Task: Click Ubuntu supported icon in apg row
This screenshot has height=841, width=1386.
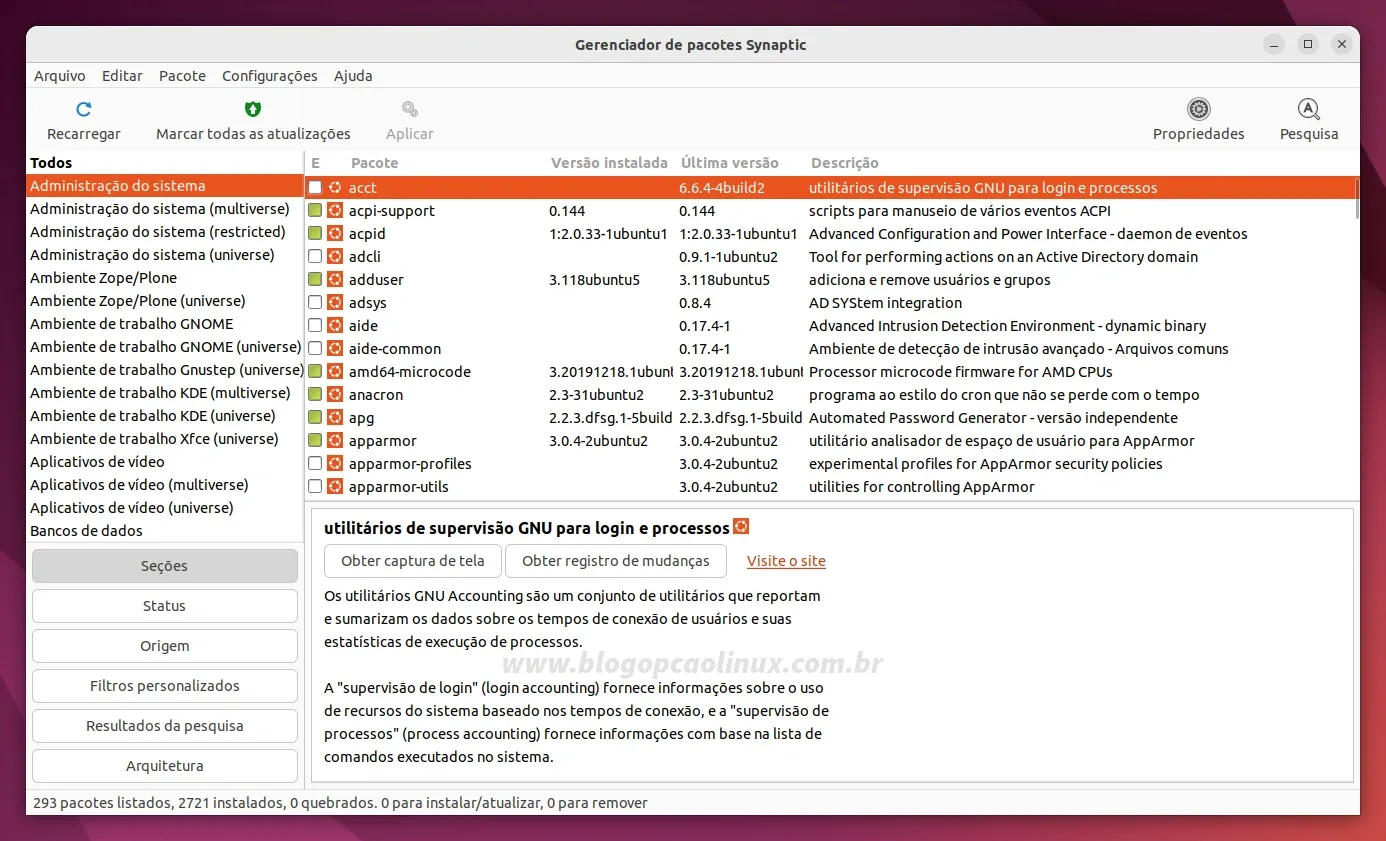Action: [335, 417]
